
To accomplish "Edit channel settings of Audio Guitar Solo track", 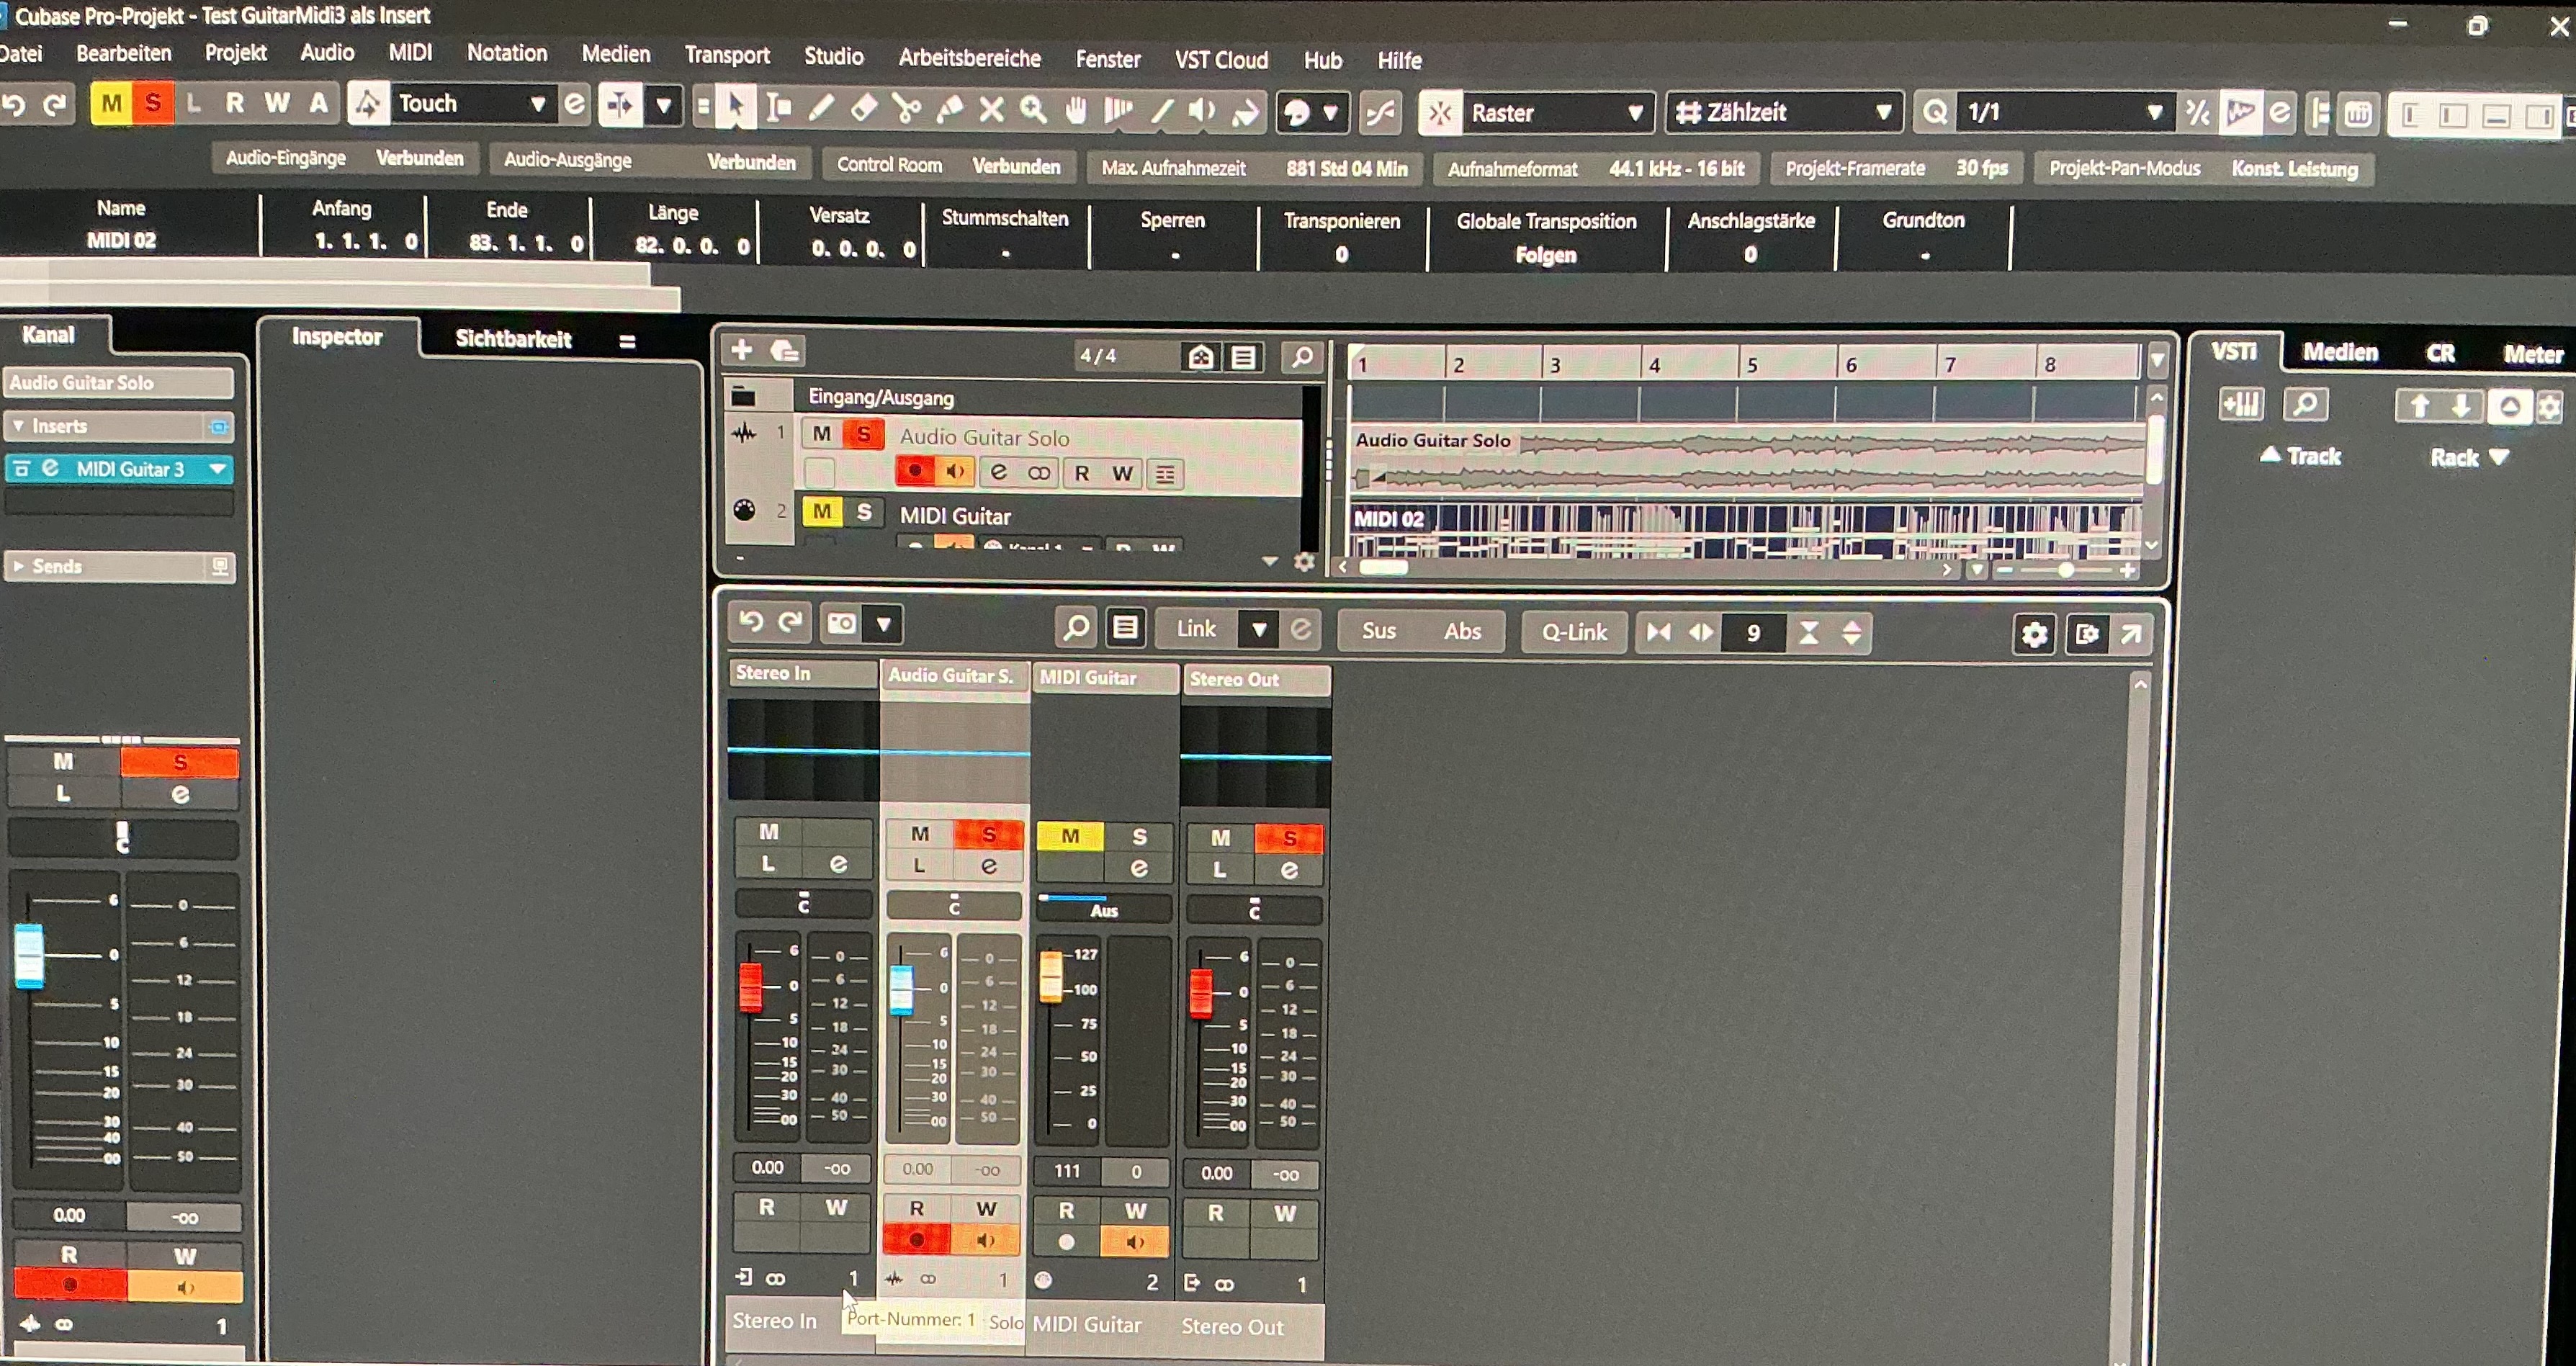I will click(x=998, y=472).
